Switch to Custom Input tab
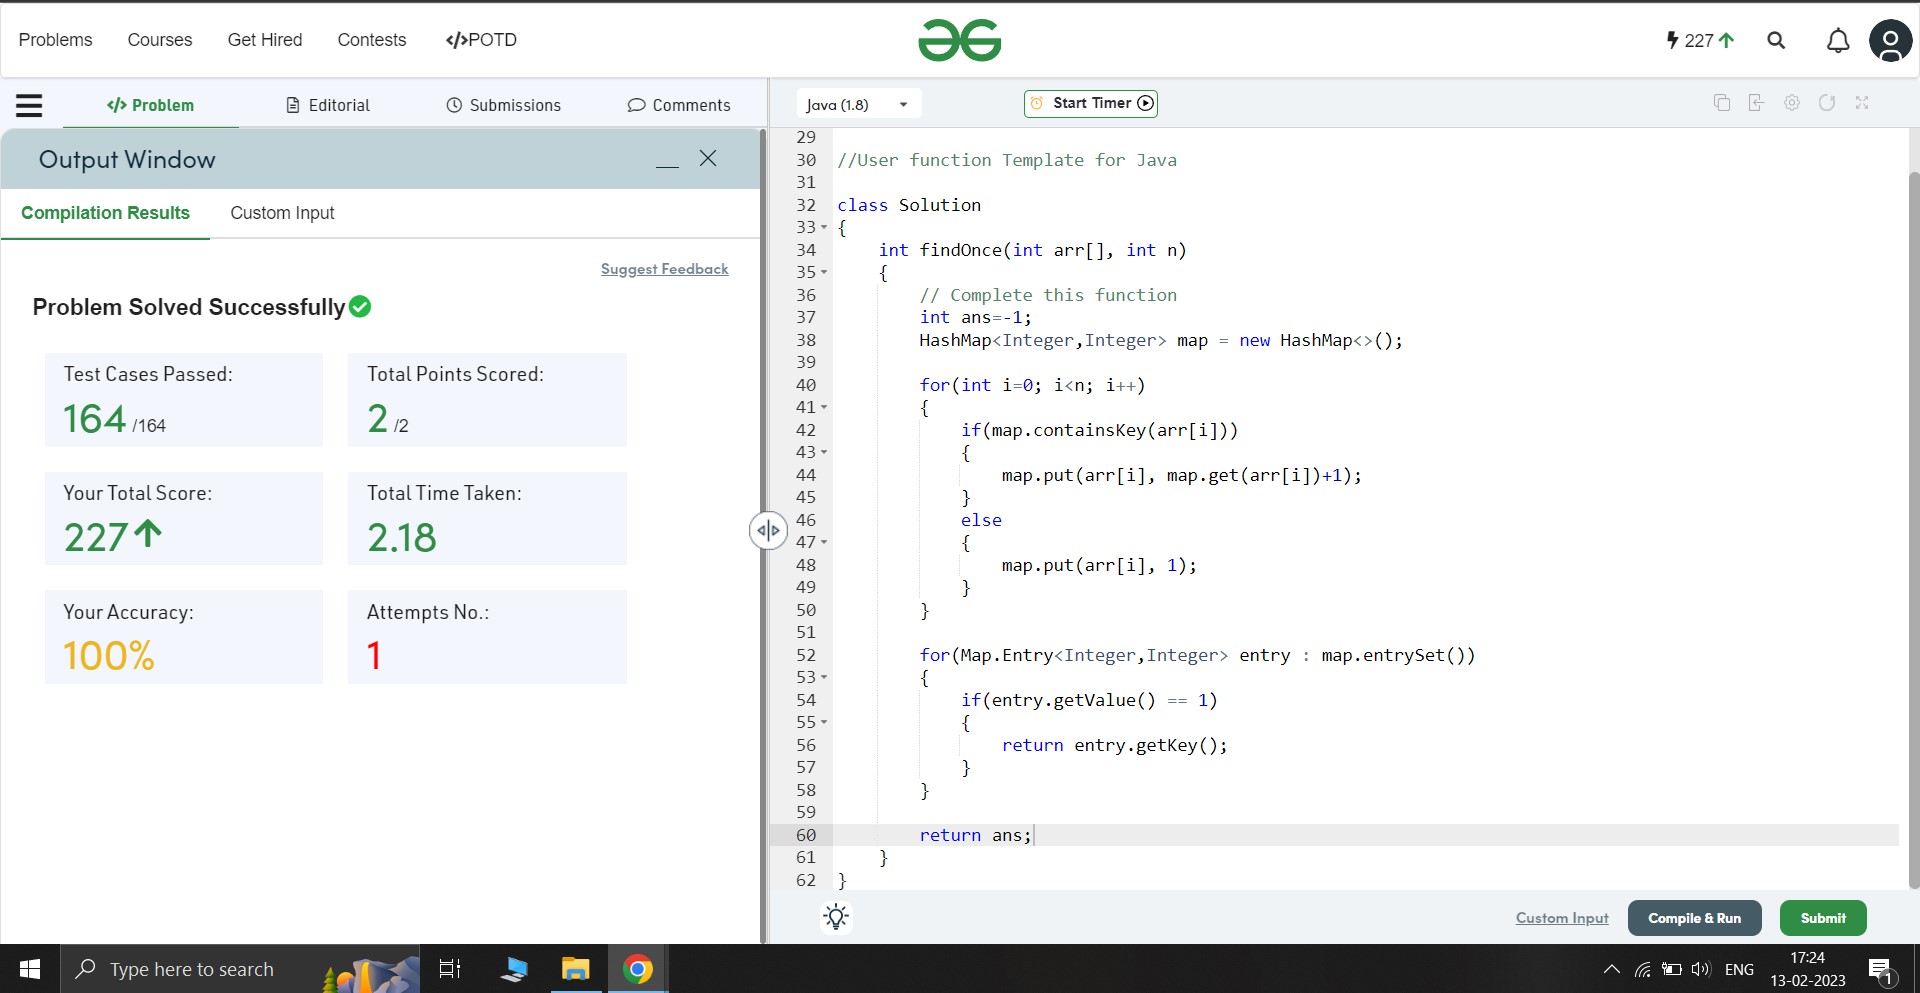Image resolution: width=1920 pixels, height=993 pixels. (x=282, y=213)
